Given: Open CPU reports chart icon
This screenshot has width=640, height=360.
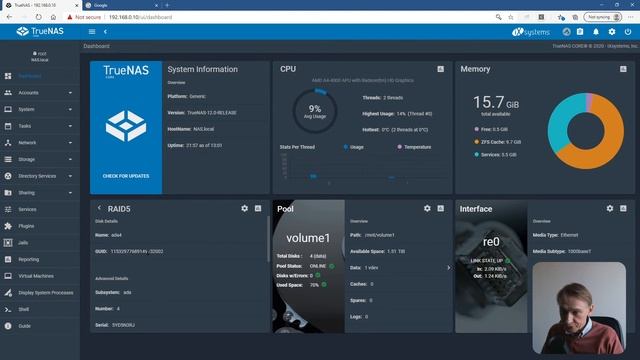Looking at the screenshot, I should tap(440, 69).
